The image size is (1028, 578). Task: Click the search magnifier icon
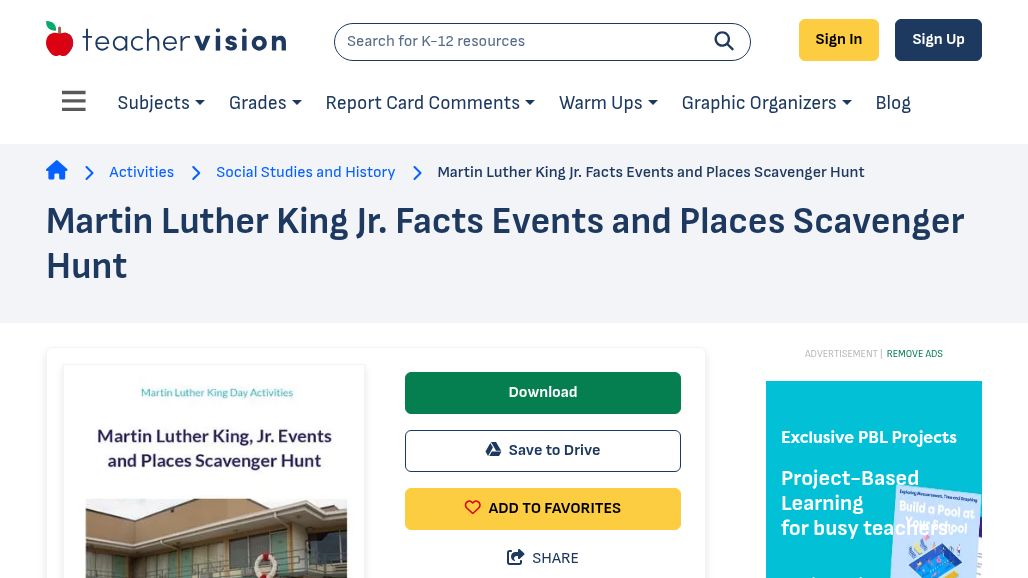(724, 41)
